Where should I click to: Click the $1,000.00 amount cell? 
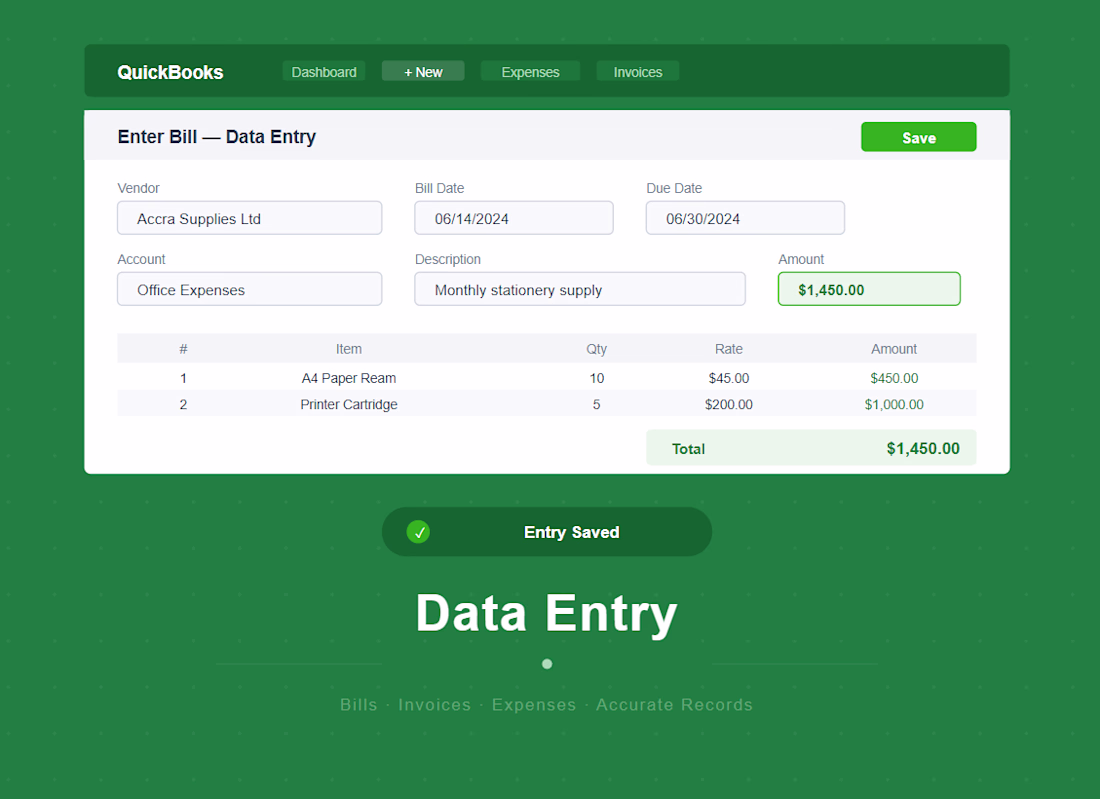coord(894,404)
